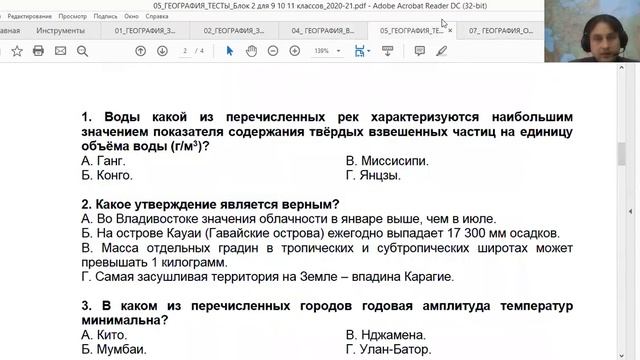Viewport: 640px width, 360px height.
Task: Expand the right side panel arrow
Action: point(631,211)
